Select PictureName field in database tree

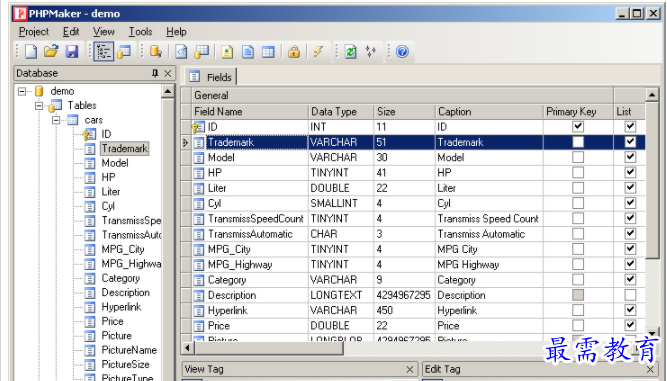coord(129,350)
